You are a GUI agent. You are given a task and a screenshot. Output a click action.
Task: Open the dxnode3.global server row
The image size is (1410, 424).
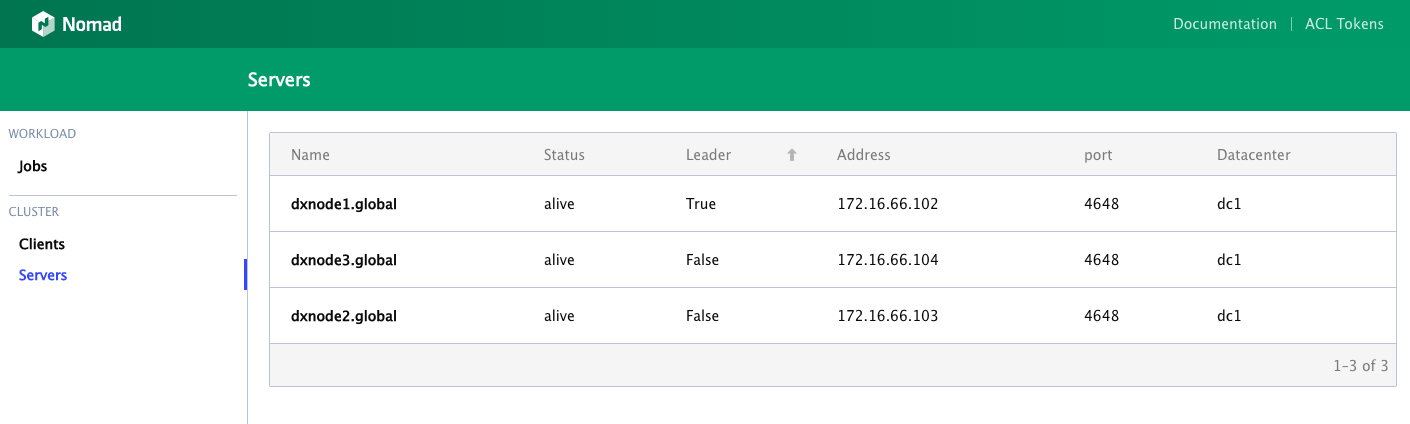(x=832, y=260)
